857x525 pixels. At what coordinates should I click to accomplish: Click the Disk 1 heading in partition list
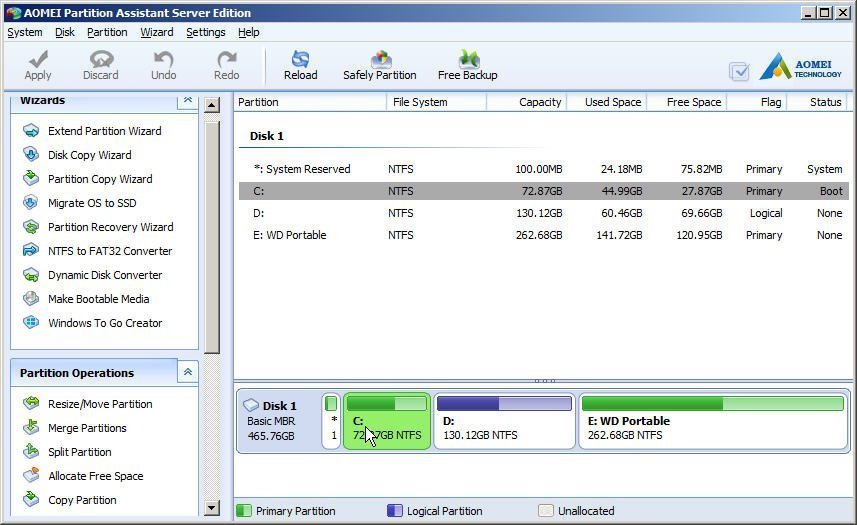coord(267,136)
